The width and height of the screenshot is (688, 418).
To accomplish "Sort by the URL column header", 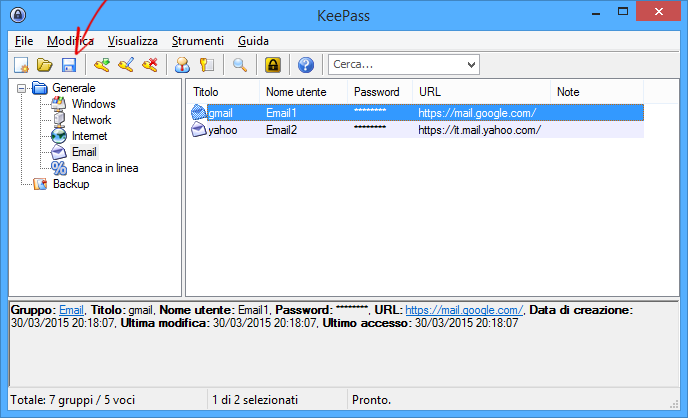I will tap(481, 92).
